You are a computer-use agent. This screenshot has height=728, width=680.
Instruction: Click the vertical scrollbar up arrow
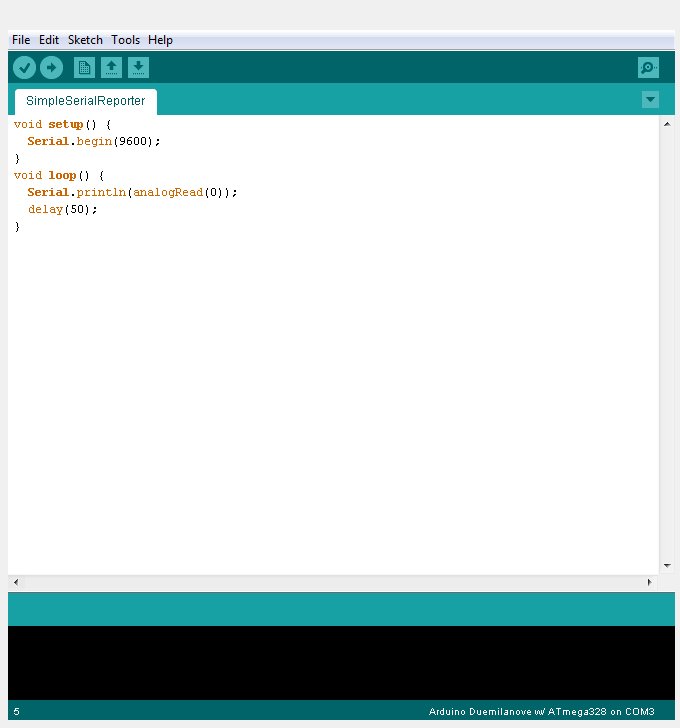click(667, 124)
